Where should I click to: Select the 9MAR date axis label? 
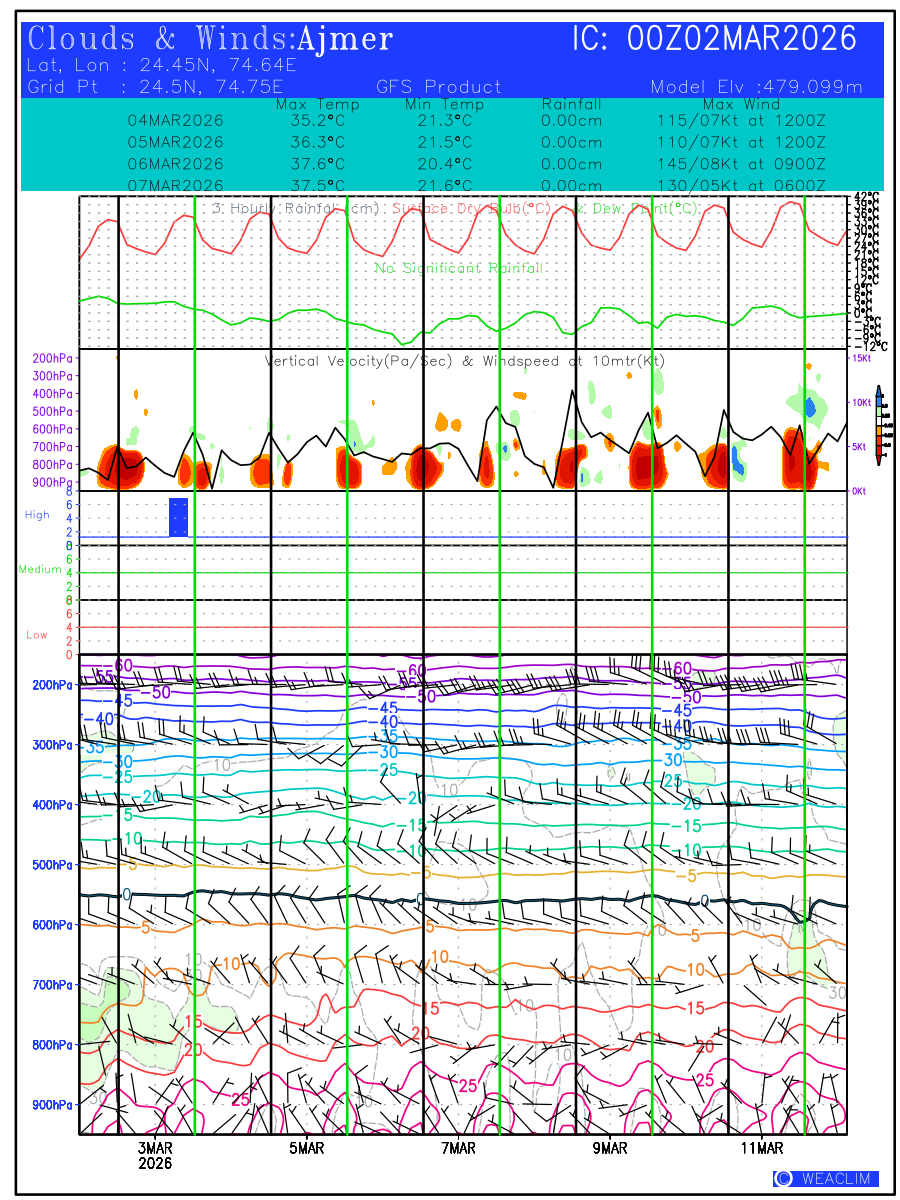610,1149
